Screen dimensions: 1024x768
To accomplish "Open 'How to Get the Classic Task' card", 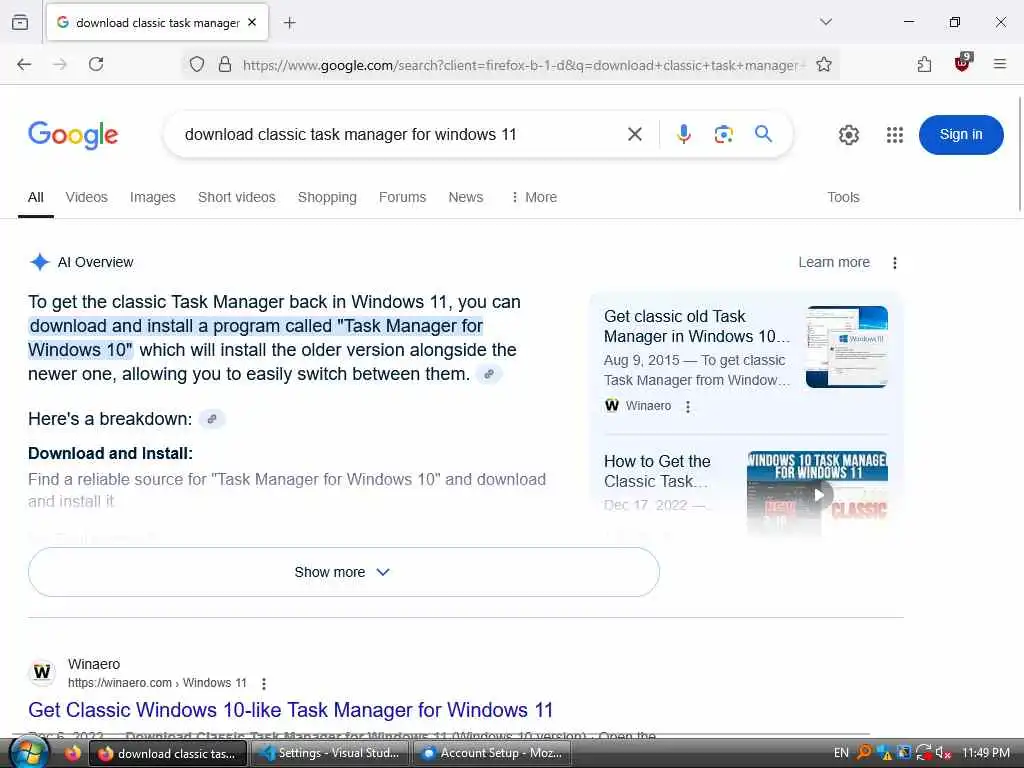I will tap(657, 471).
